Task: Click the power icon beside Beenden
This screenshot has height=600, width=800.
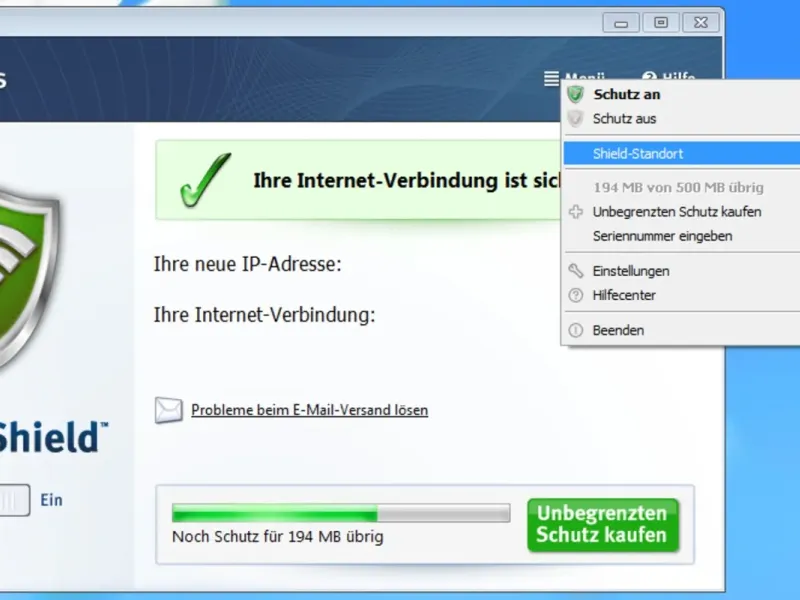Action: pos(576,331)
